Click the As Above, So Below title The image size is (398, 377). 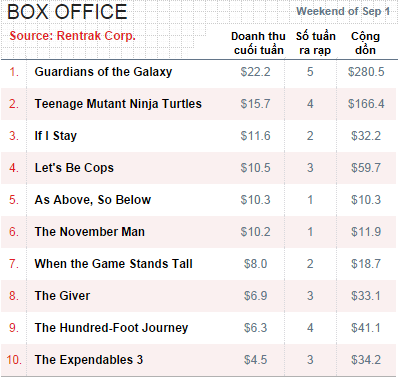(x=93, y=200)
